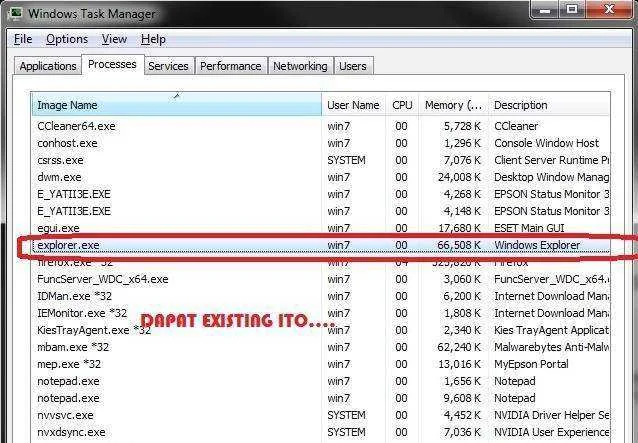638x443 pixels.
Task: Select notepad.exe using 9,608 K
Action: 321,398
